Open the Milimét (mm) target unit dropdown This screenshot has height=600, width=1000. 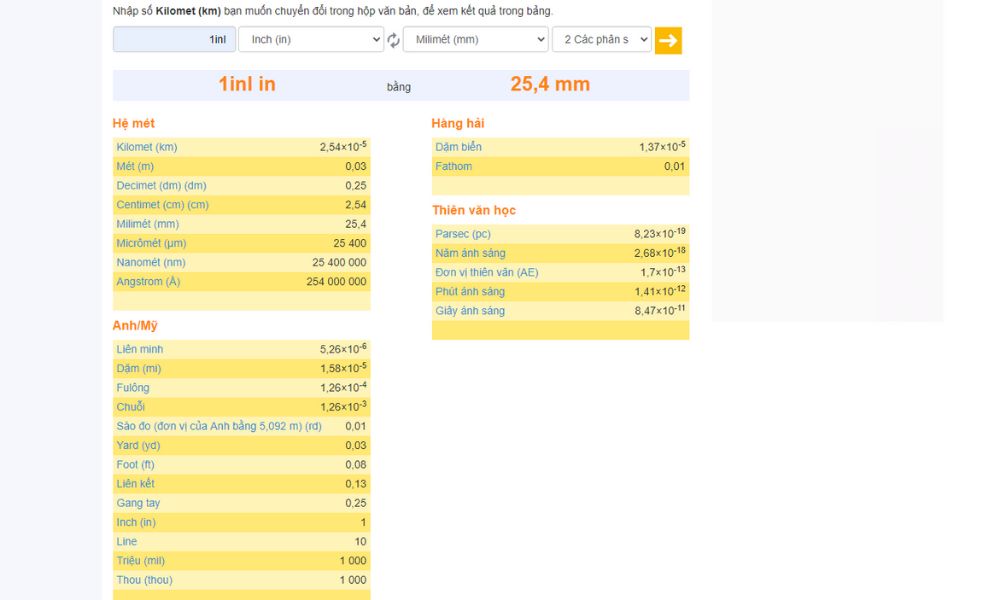pos(475,40)
